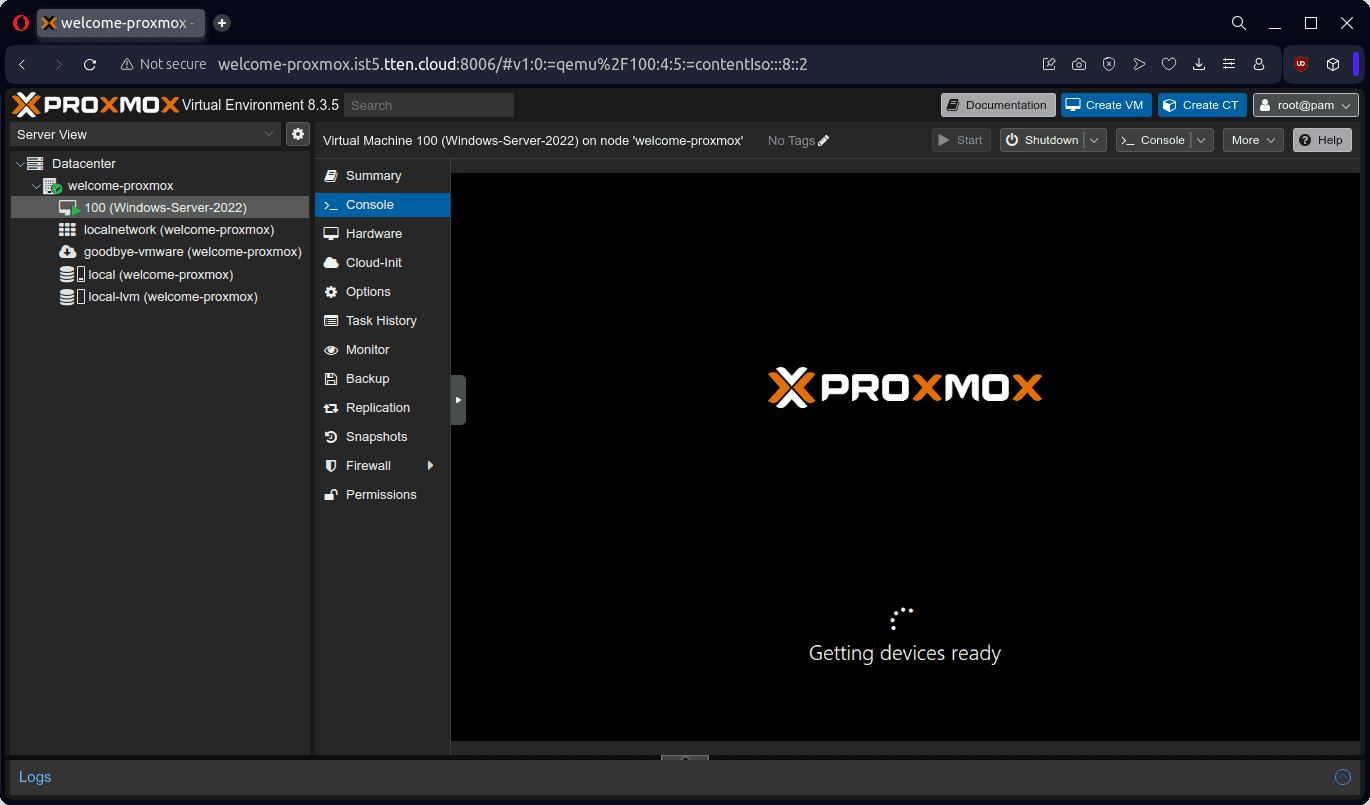Click the shield privacy icon in address bar

[x=1109, y=64]
